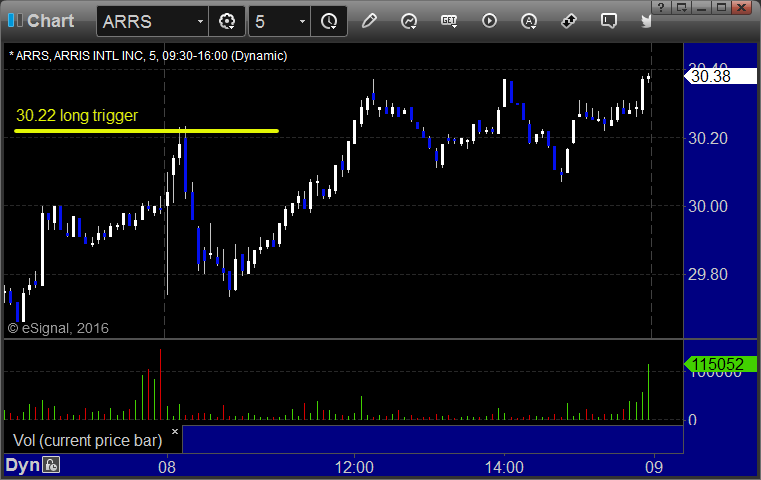The image size is (761, 480).
Task: Click the 30.00 price axis label
Action: pyautogui.click(x=708, y=206)
